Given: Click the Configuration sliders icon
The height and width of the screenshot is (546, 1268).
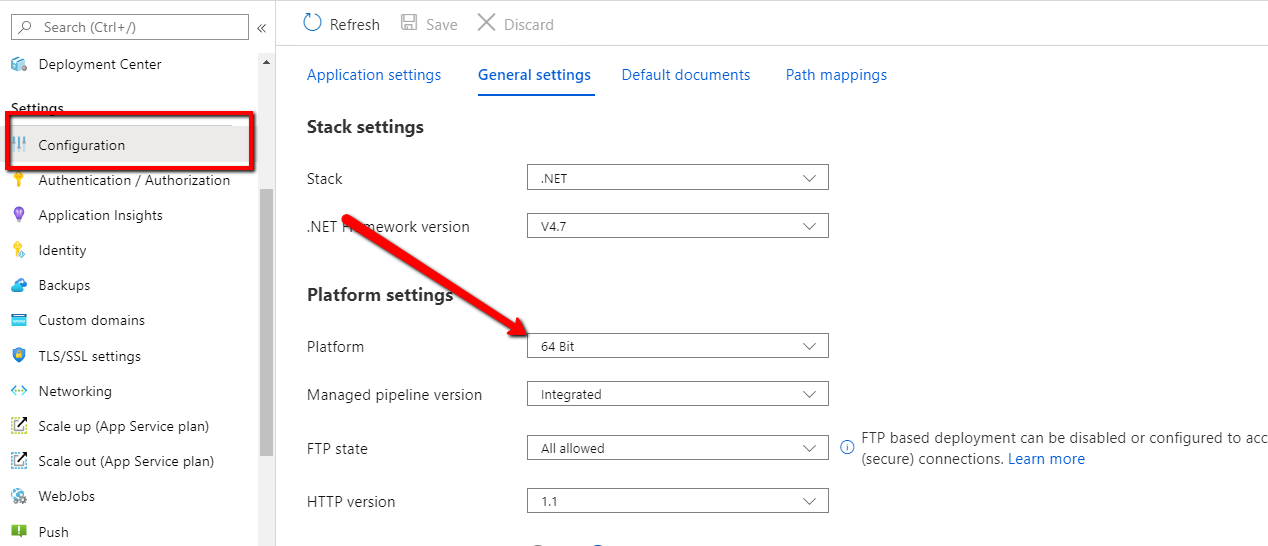Looking at the screenshot, I should [19, 145].
